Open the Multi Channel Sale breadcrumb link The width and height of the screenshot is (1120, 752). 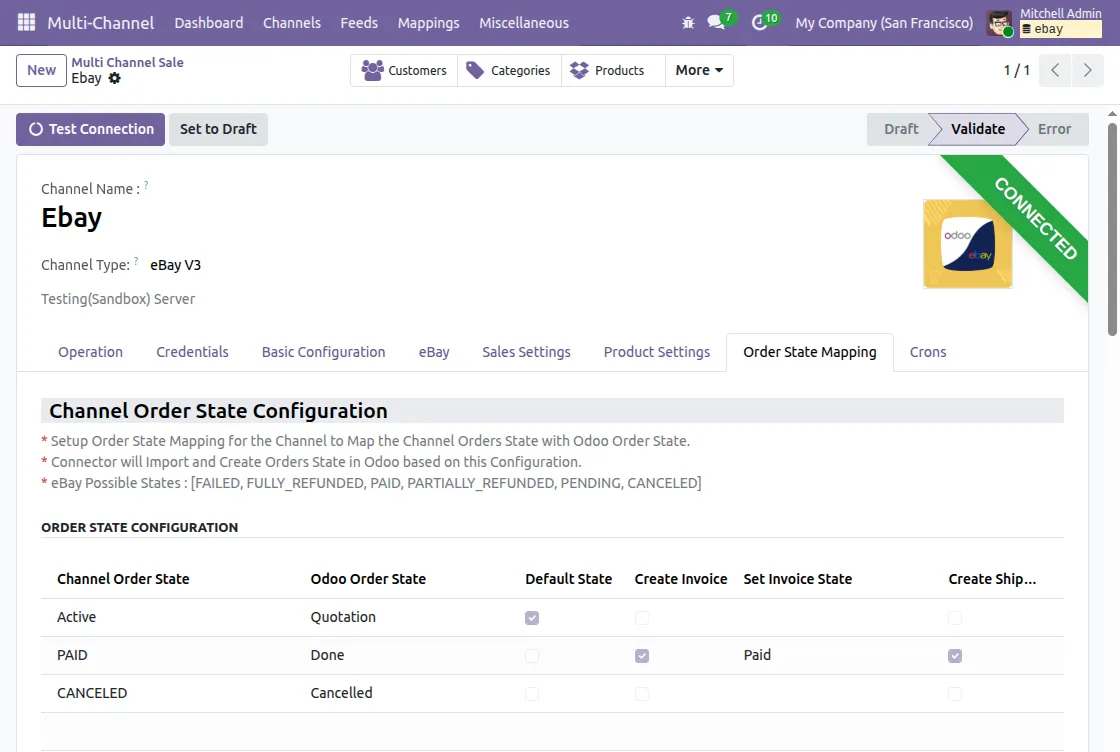click(x=127, y=62)
